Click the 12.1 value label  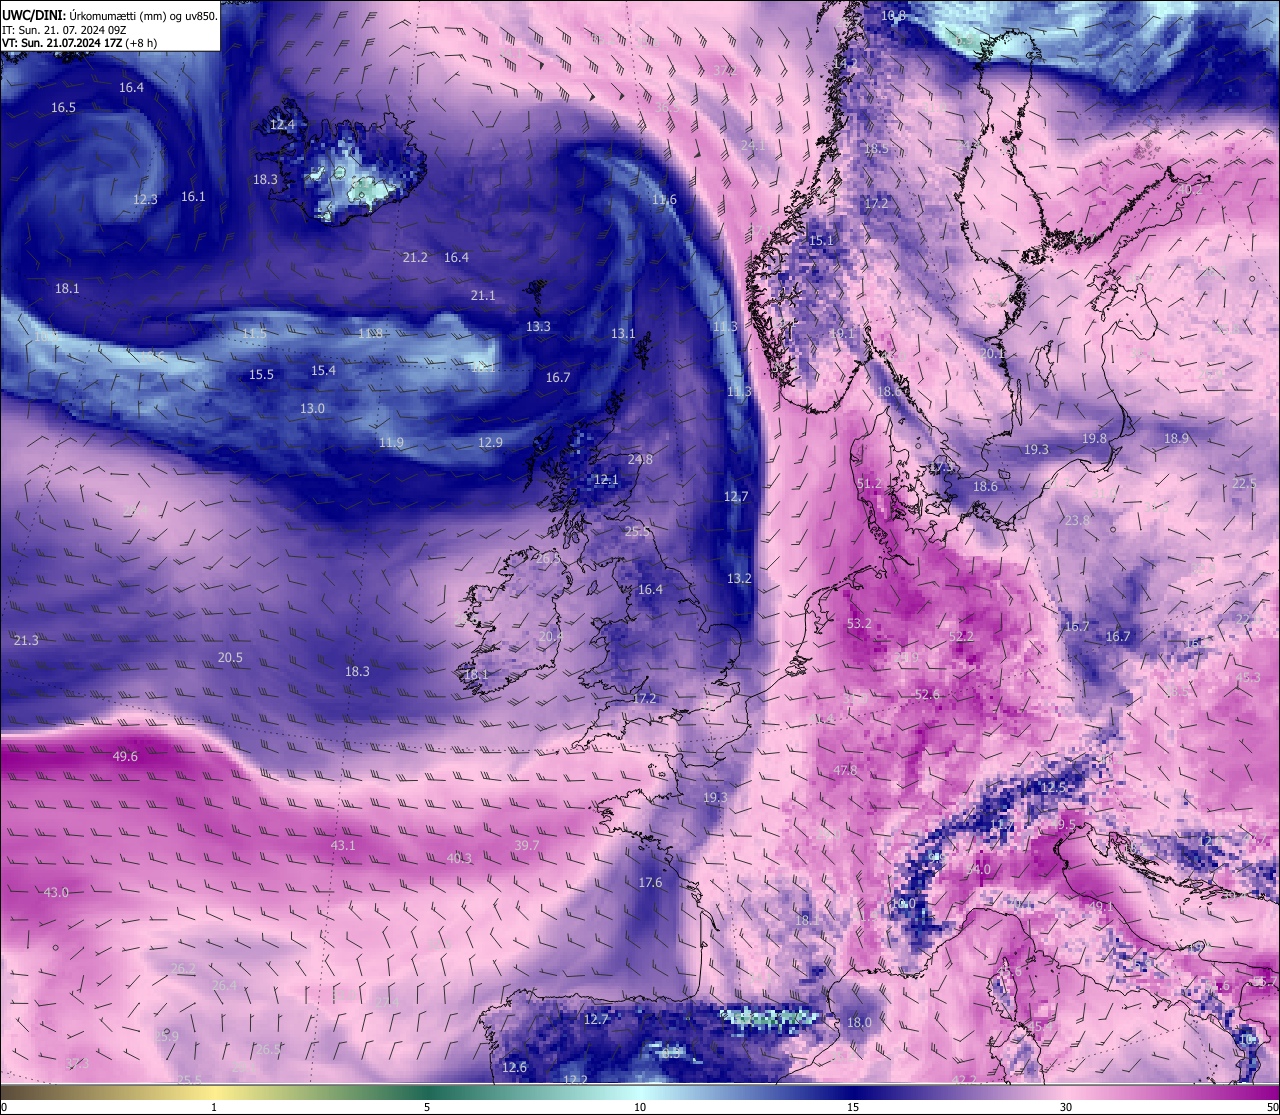606,480
